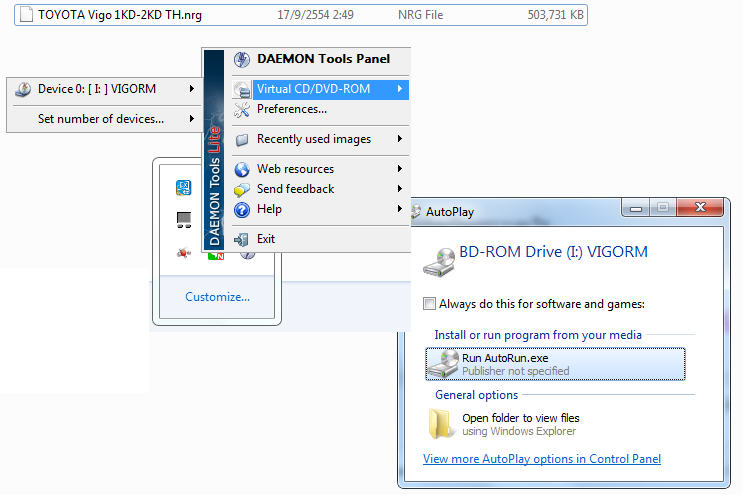Click the gray monitor tray icon
This screenshot has width=743, height=495.
pyautogui.click(x=184, y=220)
